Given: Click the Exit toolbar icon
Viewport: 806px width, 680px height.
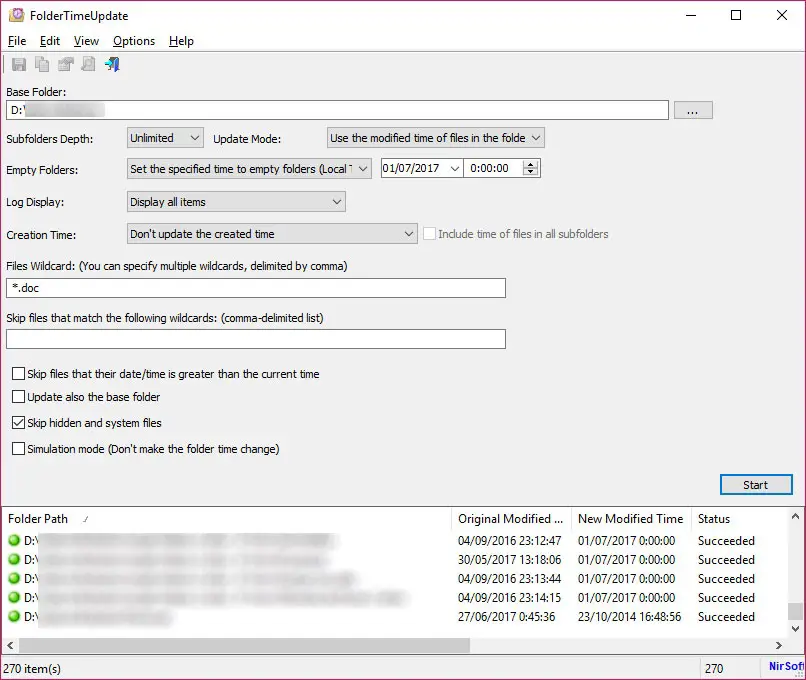Looking at the screenshot, I should pyautogui.click(x=112, y=64).
